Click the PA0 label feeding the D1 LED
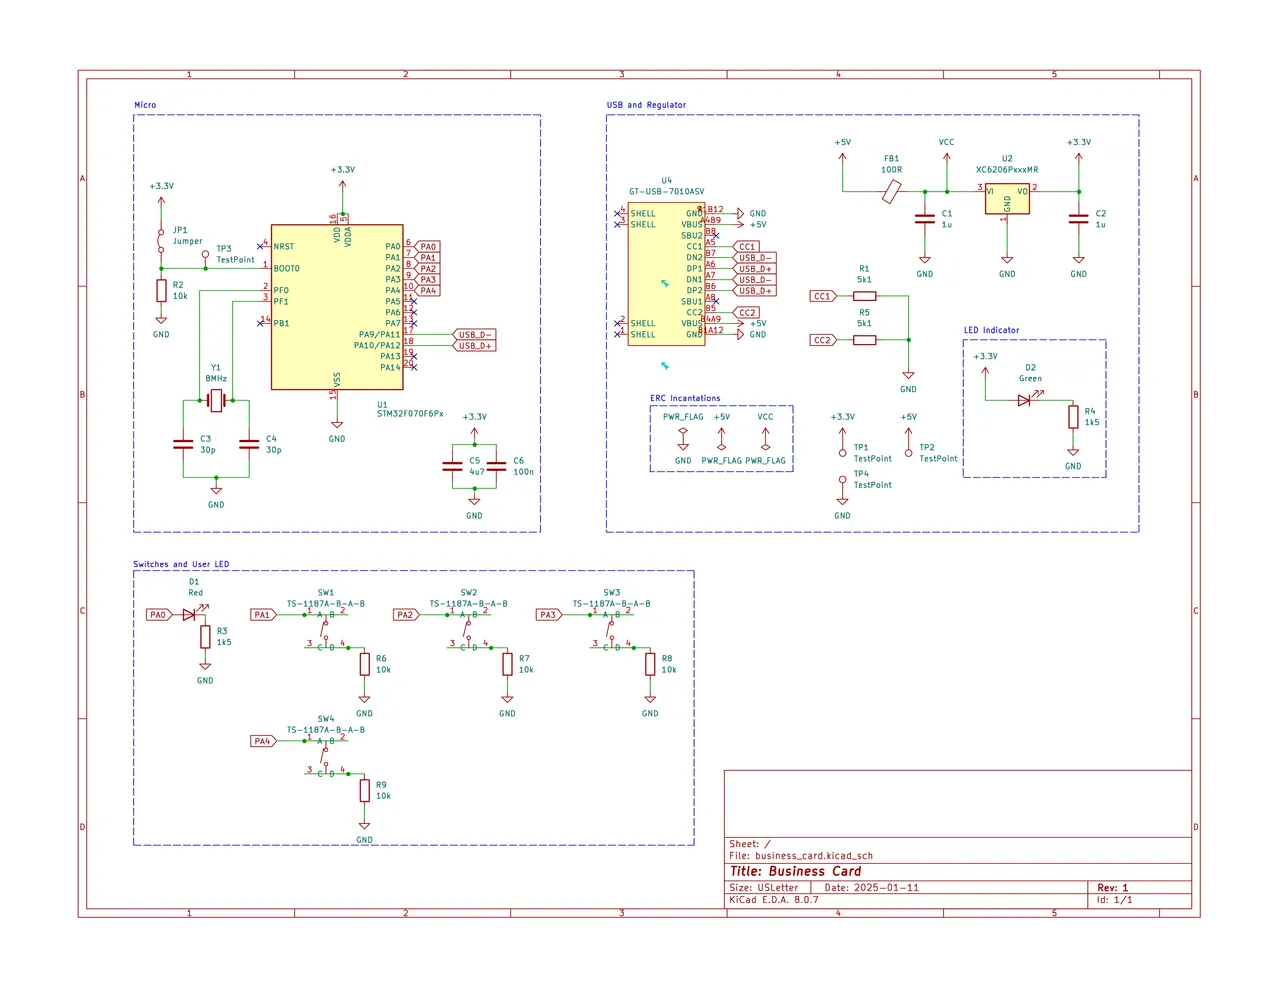This screenshot has height=989, width=1280. tap(159, 615)
